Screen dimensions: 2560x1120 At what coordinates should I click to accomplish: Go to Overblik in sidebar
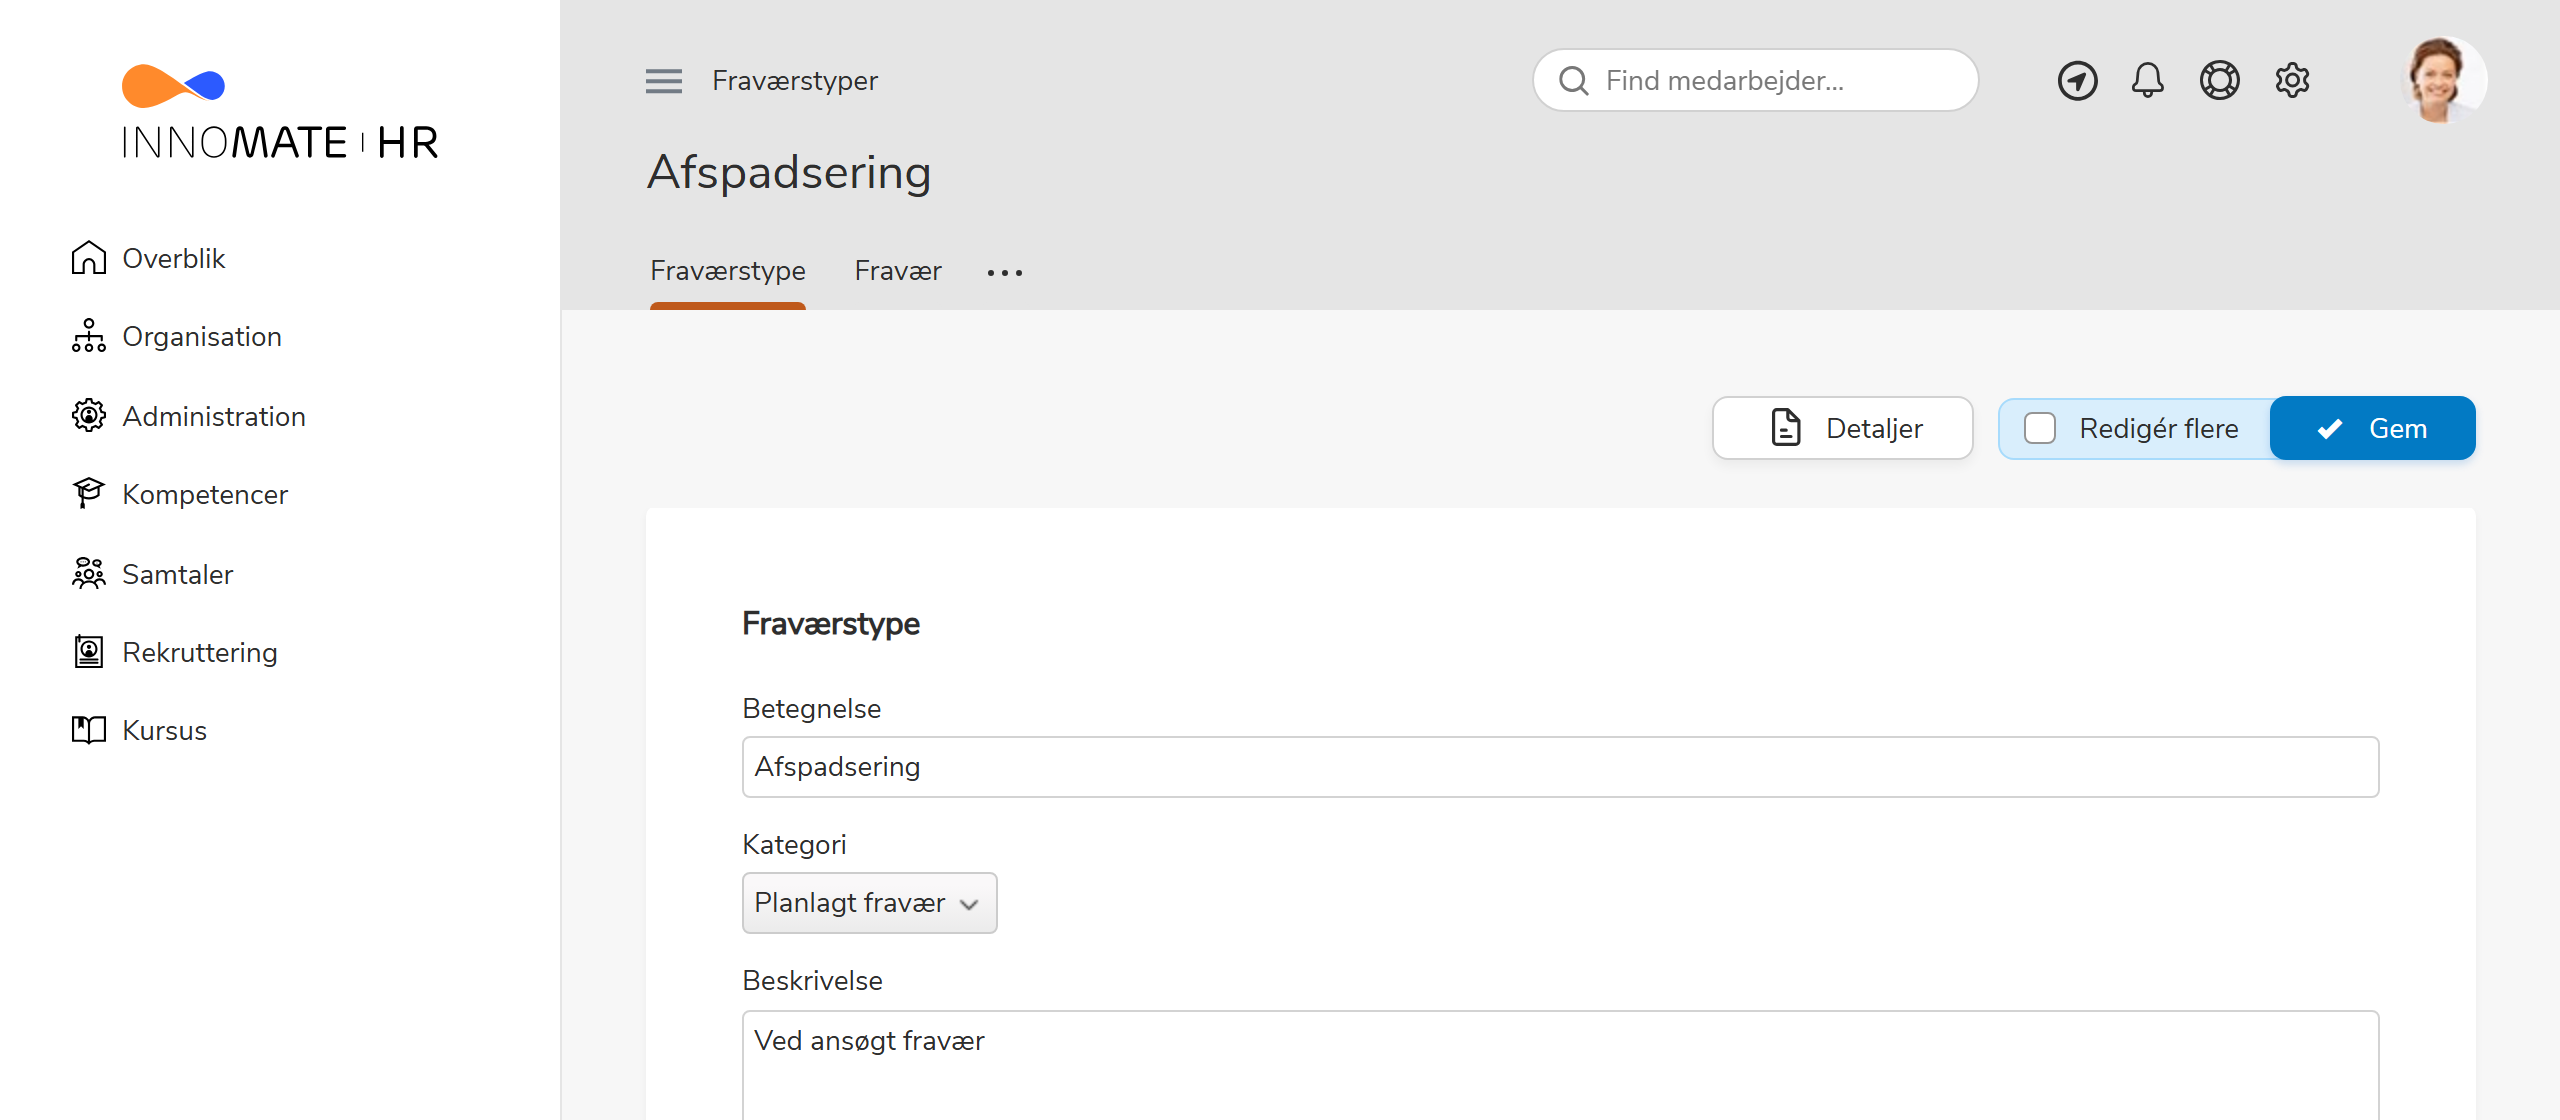coord(173,258)
